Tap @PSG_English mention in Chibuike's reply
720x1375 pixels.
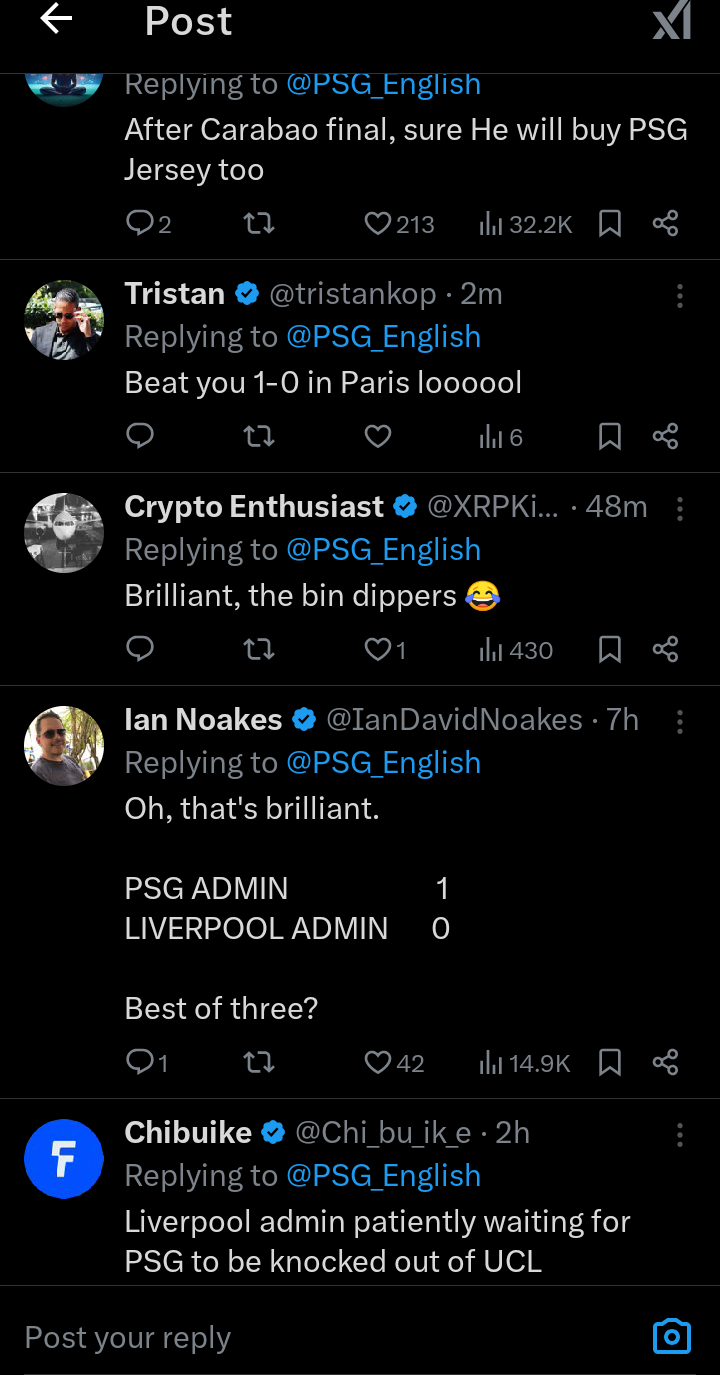(383, 1176)
